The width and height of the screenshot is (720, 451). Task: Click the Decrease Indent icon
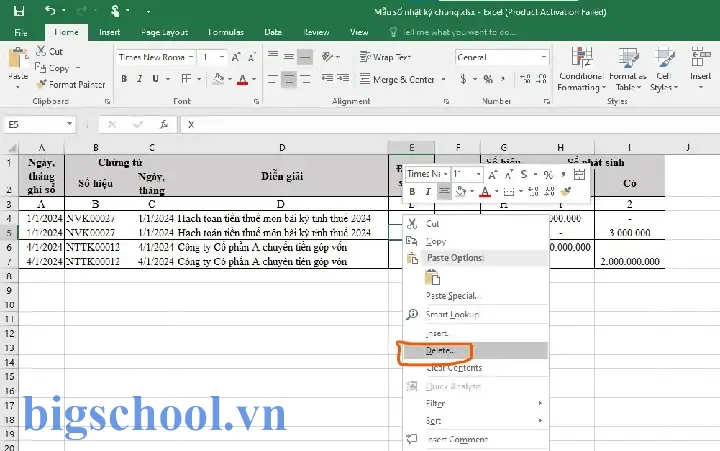coord(327,79)
